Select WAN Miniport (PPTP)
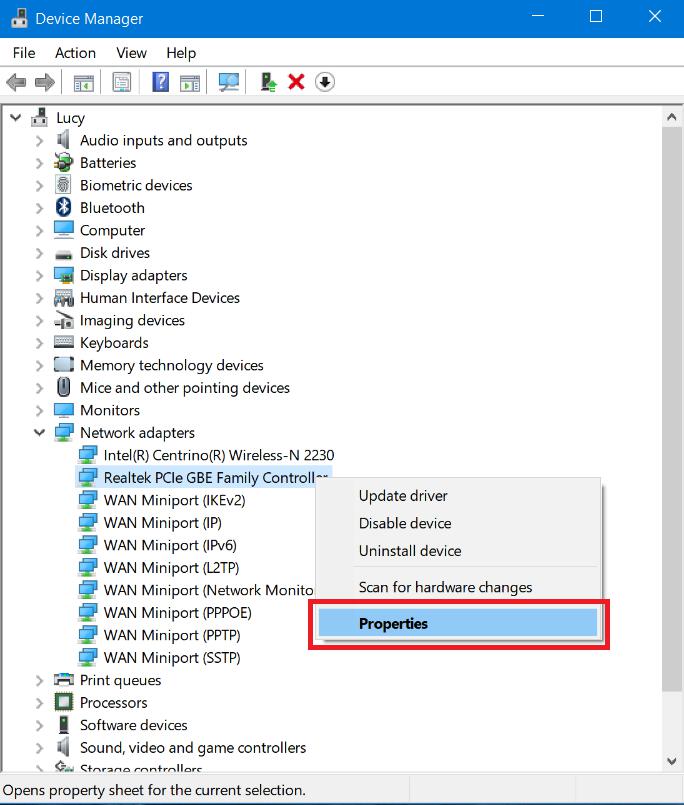684x805 pixels. pos(172,635)
